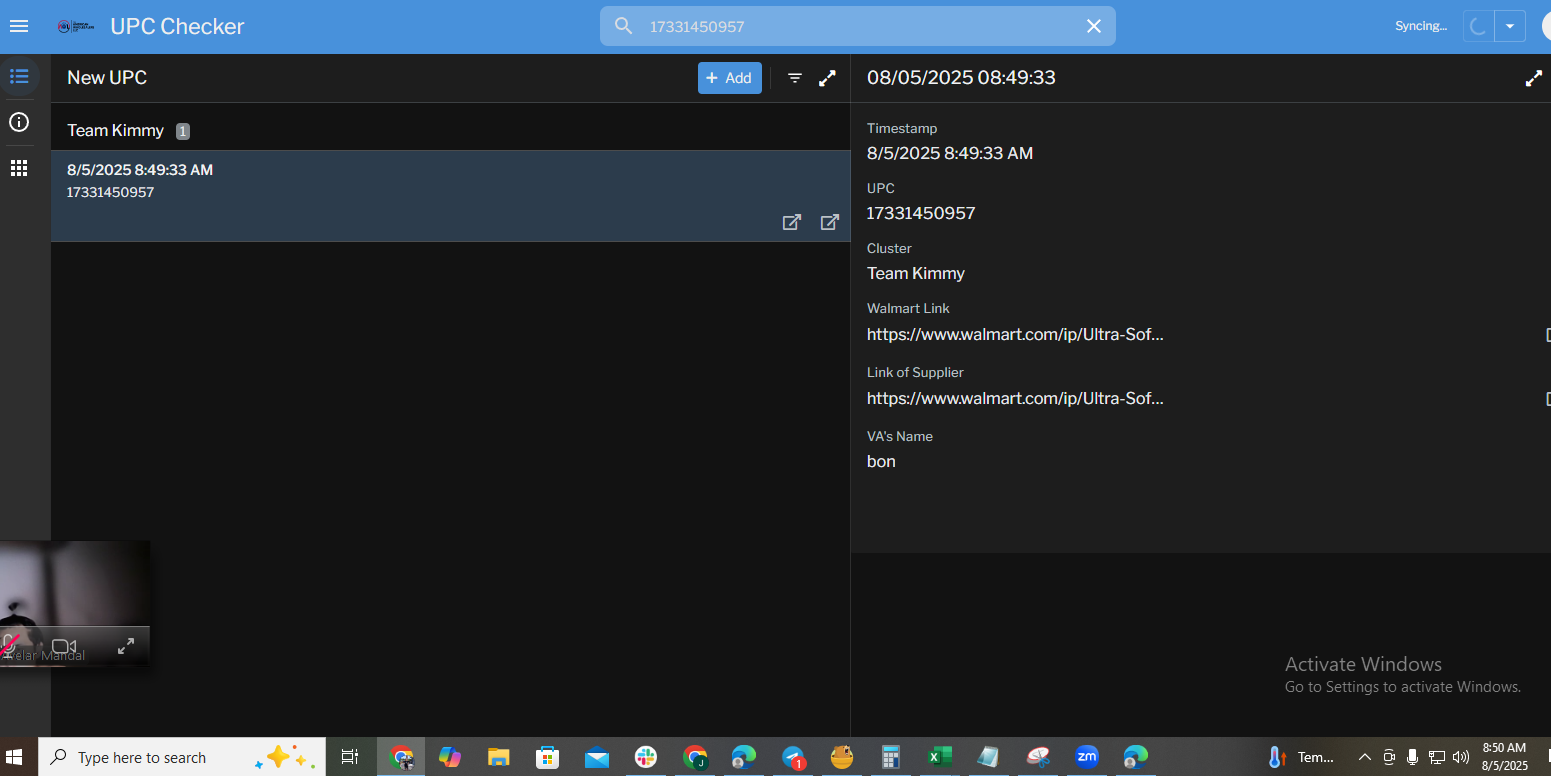Collapse the Team Kimmy group header

pyautogui.click(x=116, y=131)
